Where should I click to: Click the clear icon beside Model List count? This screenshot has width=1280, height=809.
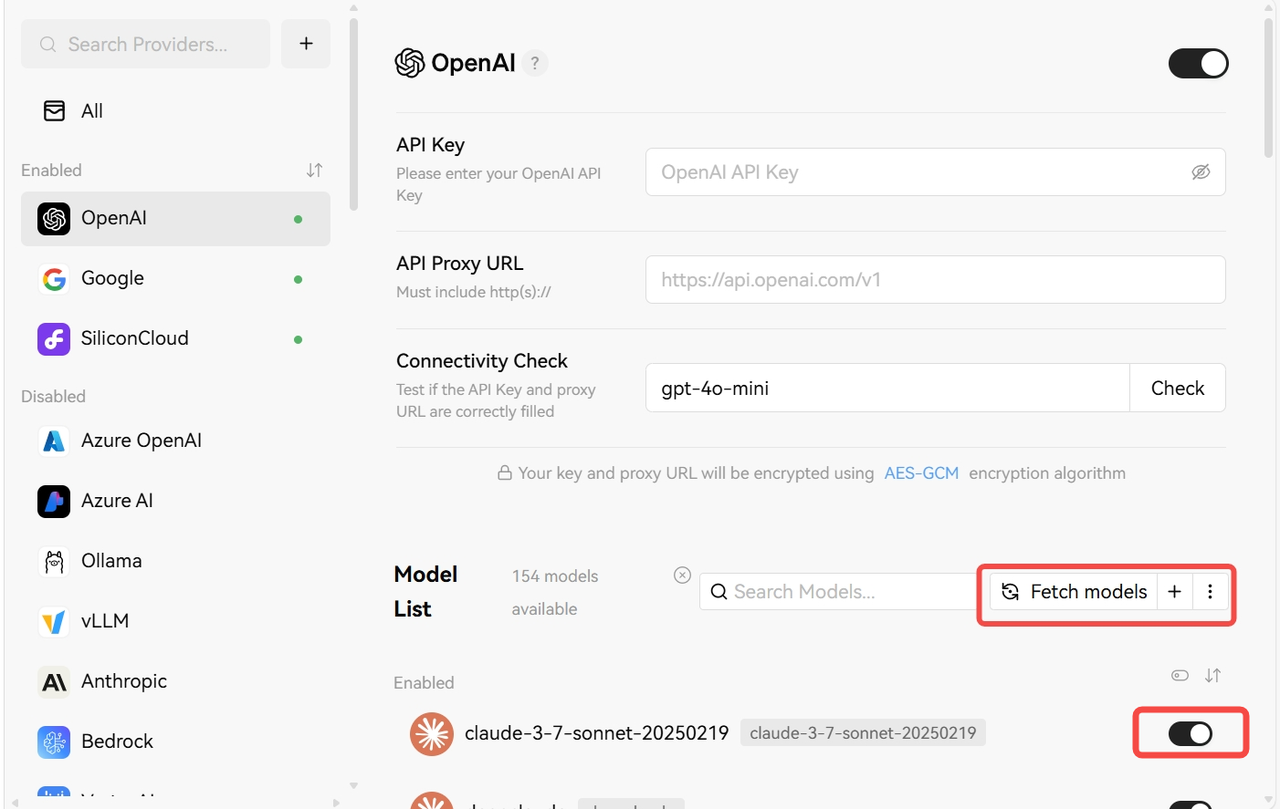tap(682, 575)
